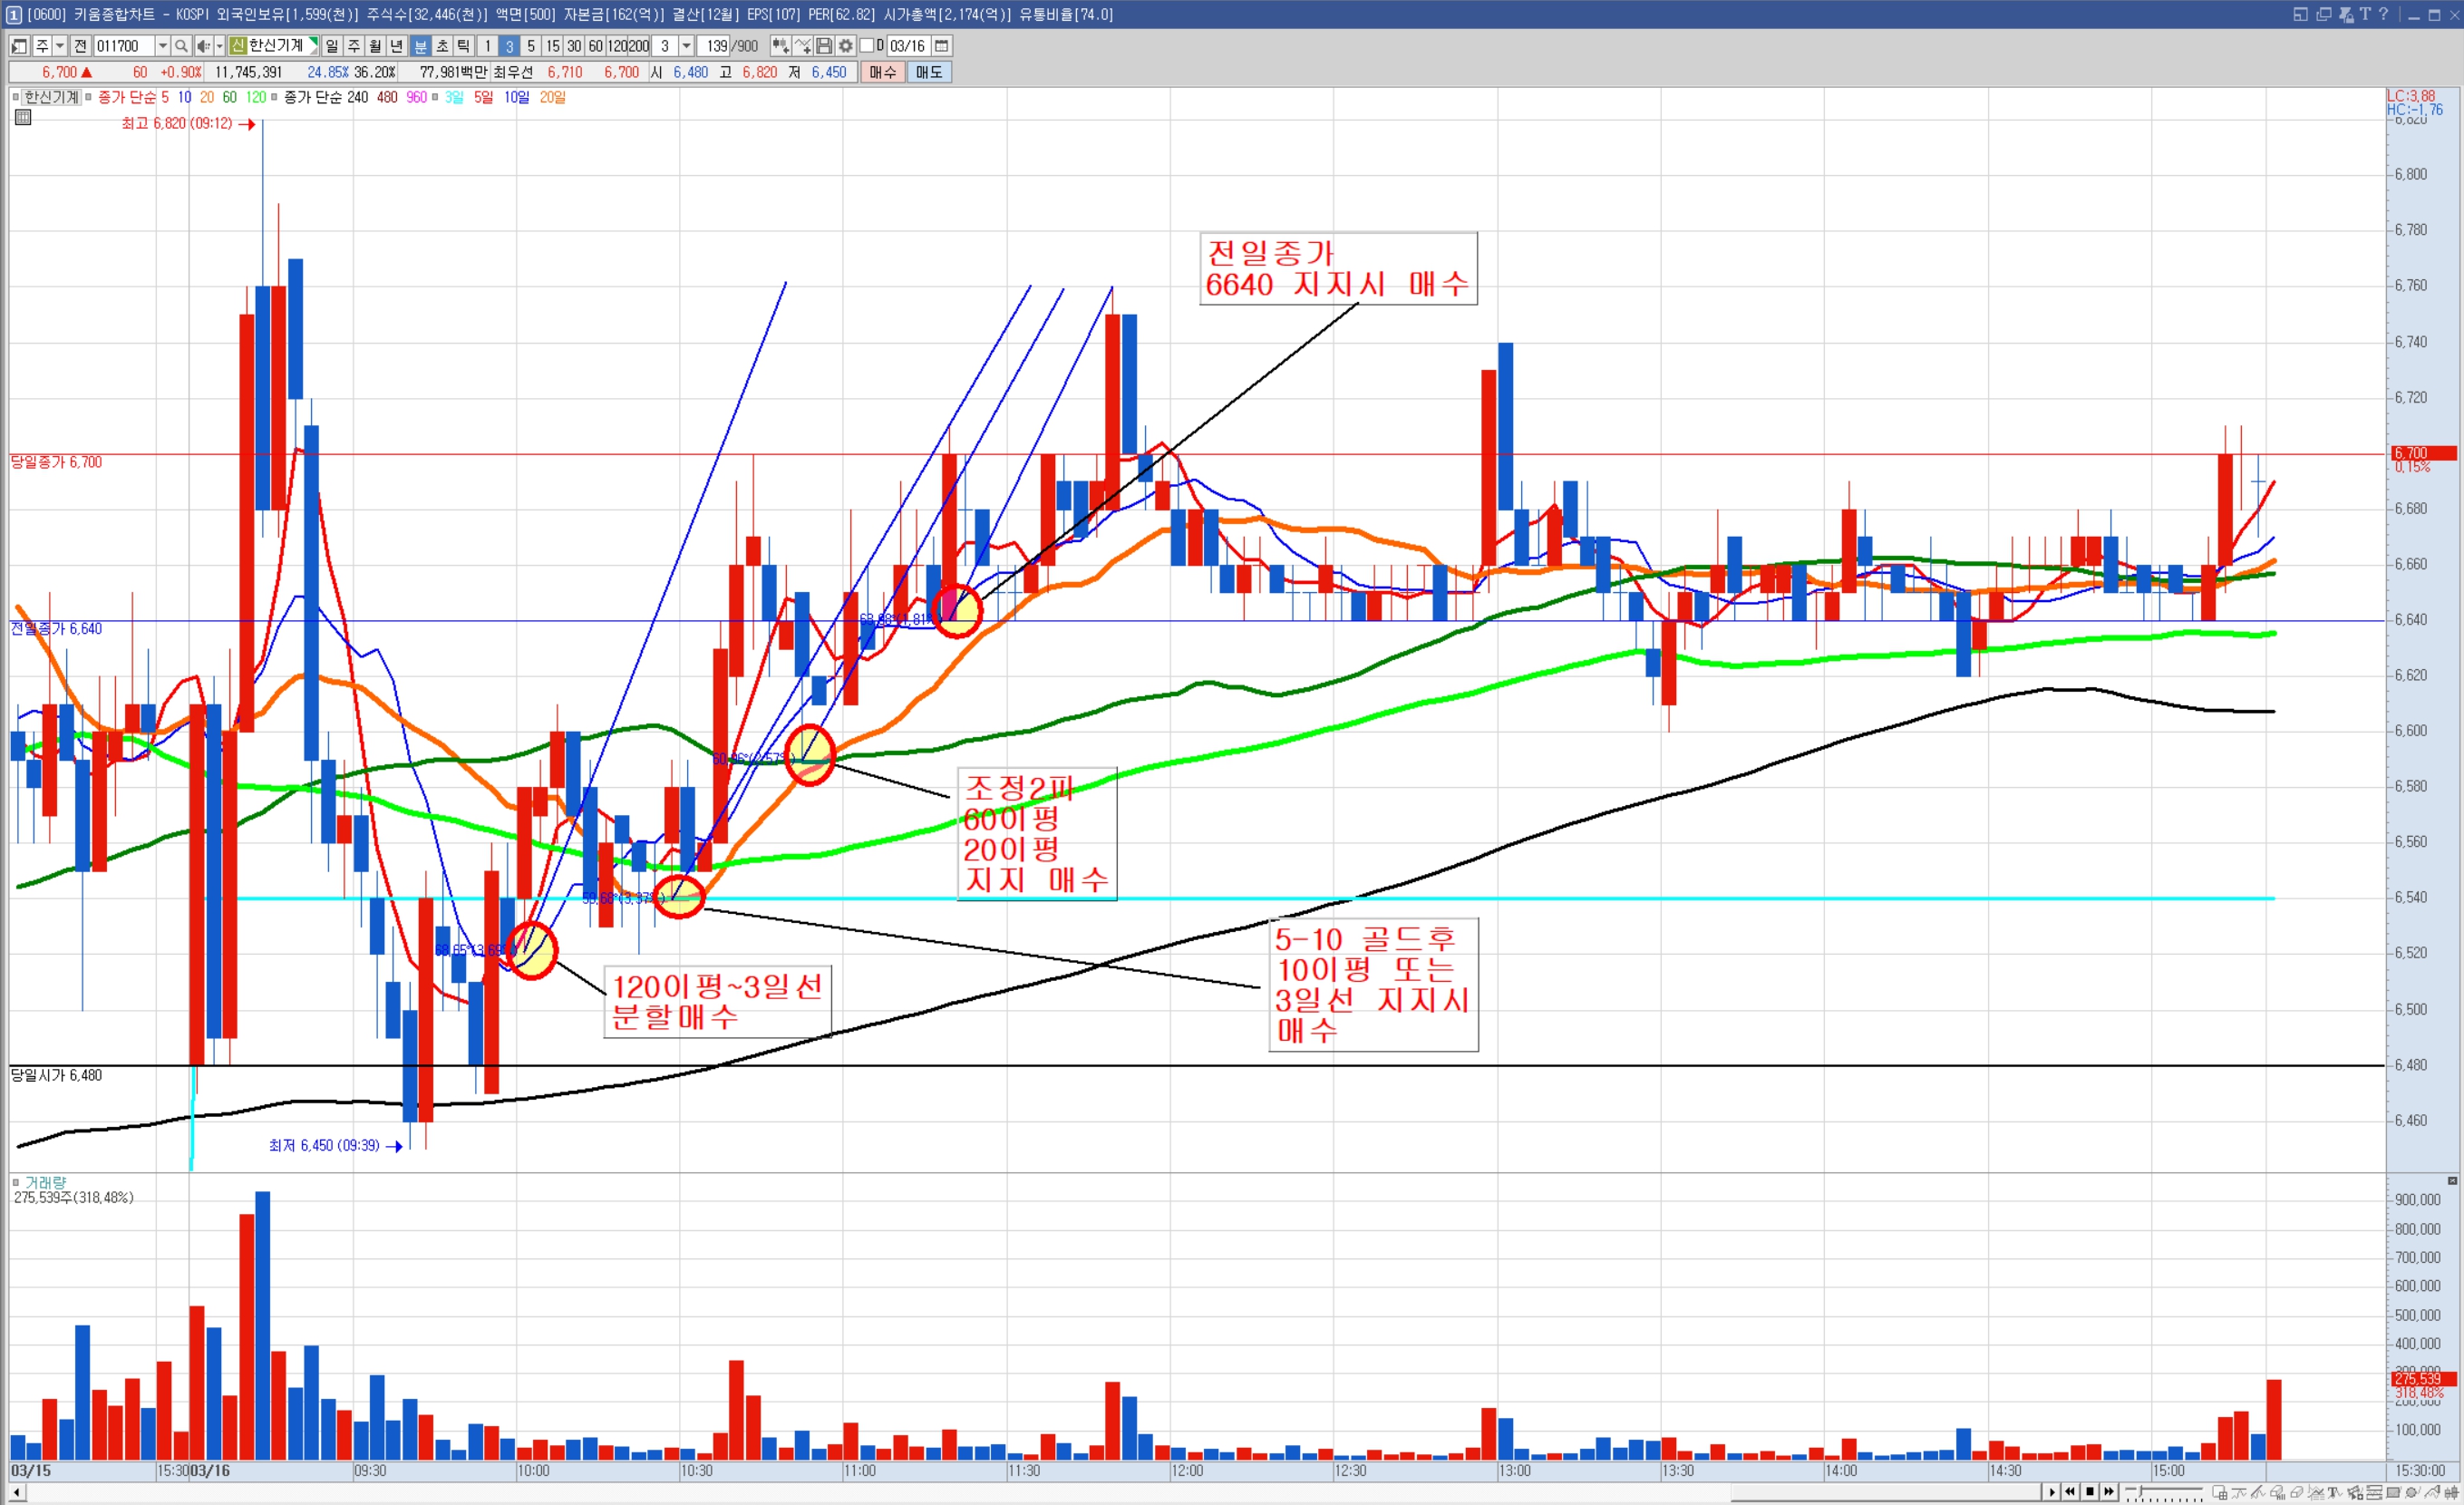
Task: Toggle the D date checkbox
Action: pos(867,46)
